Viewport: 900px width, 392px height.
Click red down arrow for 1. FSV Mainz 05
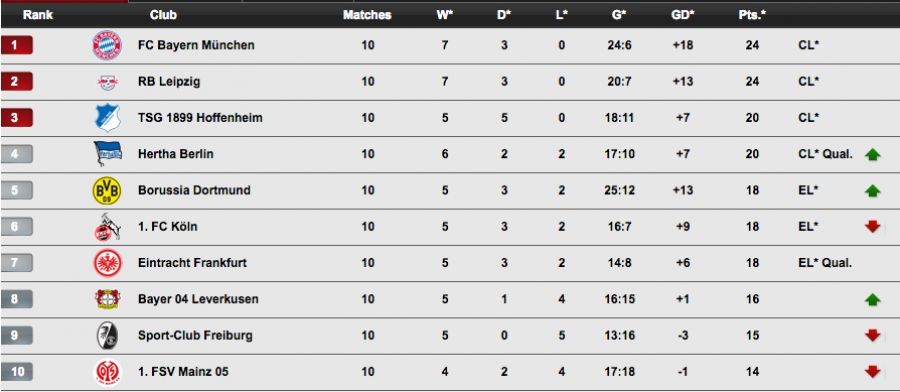872,372
